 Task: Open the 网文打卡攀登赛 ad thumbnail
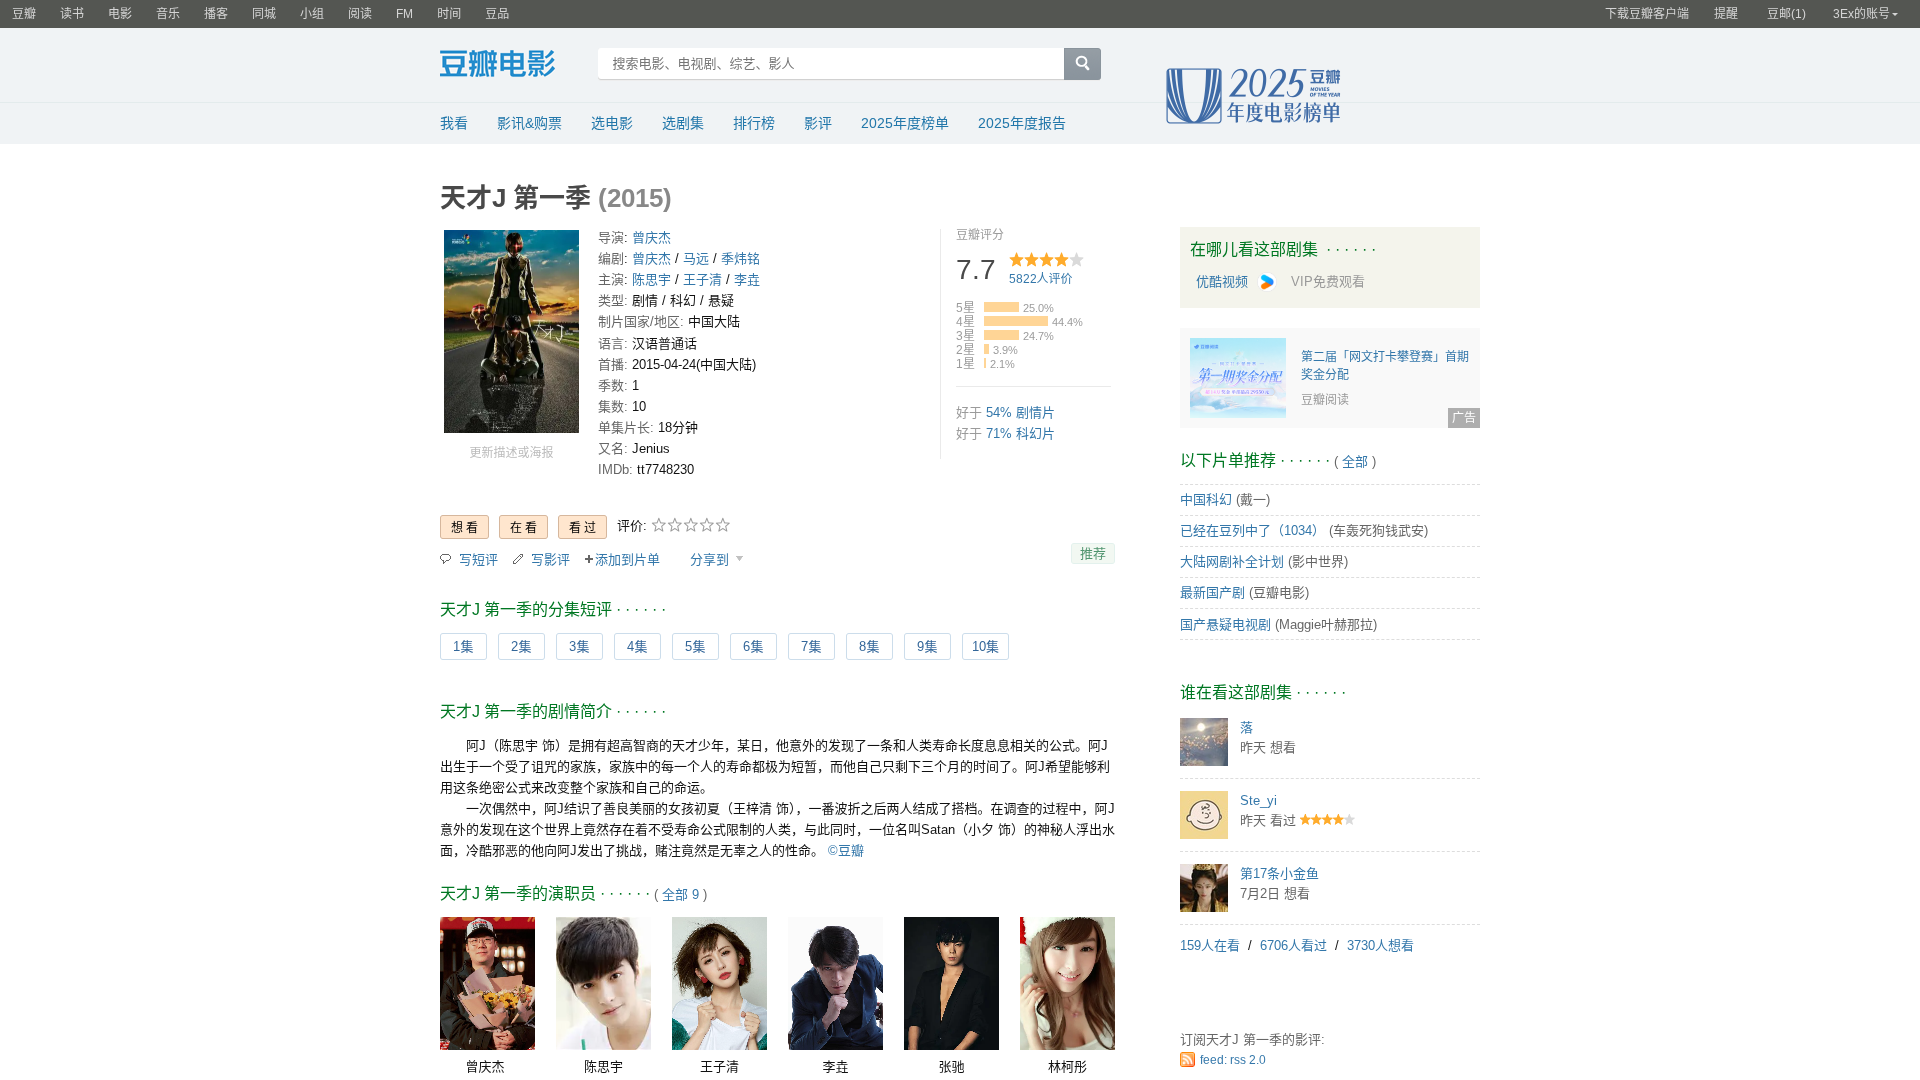tap(1238, 378)
